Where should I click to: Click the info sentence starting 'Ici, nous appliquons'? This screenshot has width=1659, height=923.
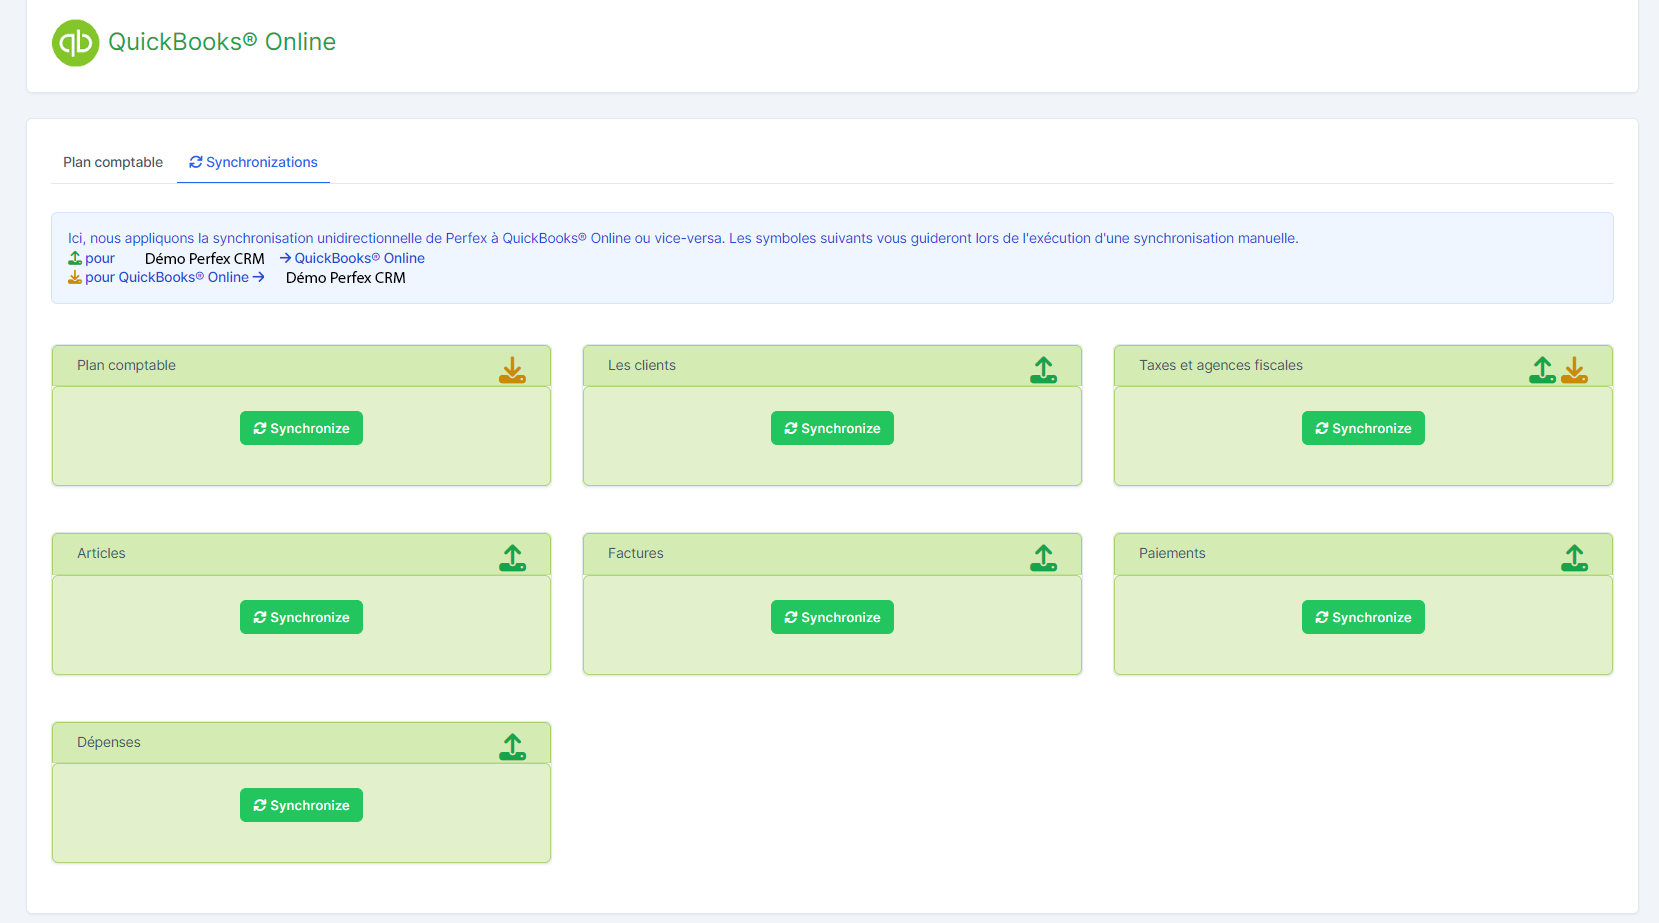click(683, 238)
